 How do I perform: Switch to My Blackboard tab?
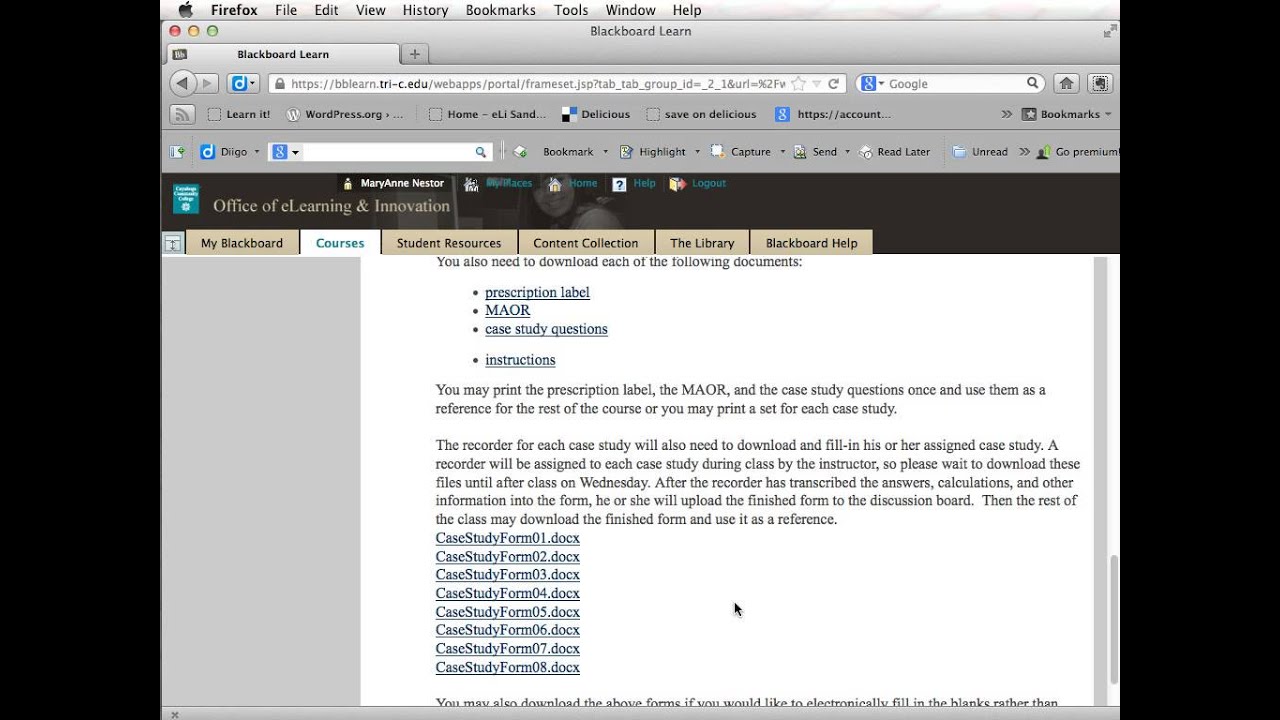coord(242,243)
